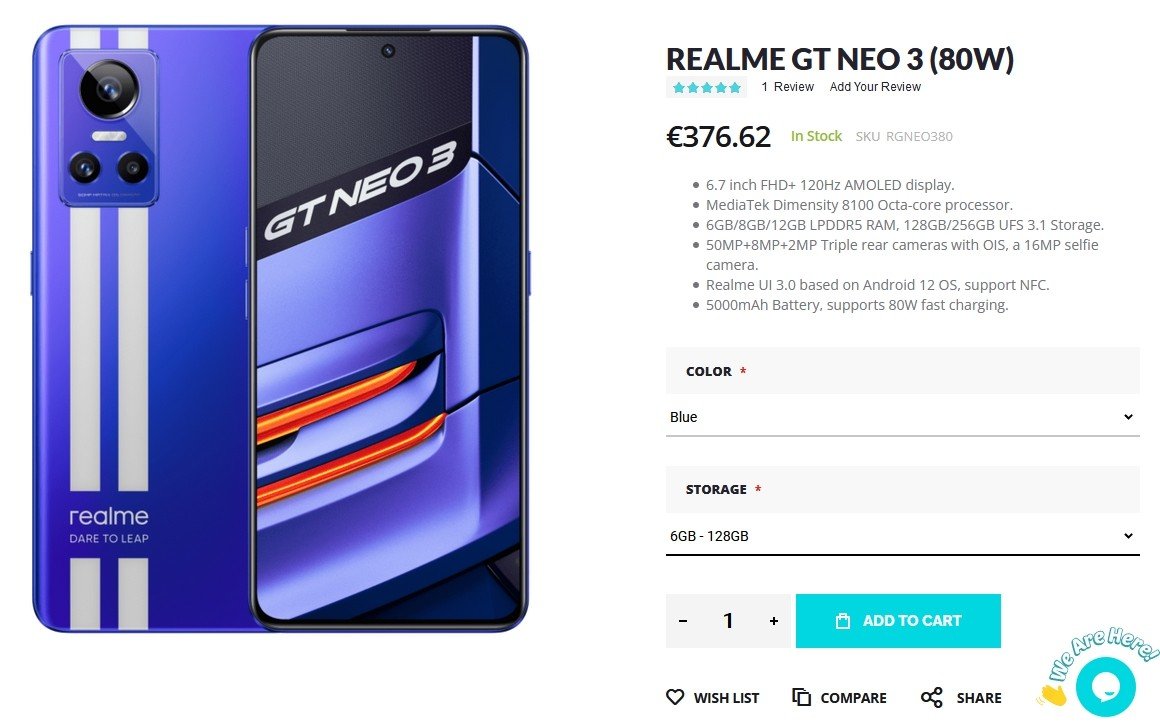Click the five-star rating icons
Viewport: 1160px width, 725px height.
click(707, 87)
